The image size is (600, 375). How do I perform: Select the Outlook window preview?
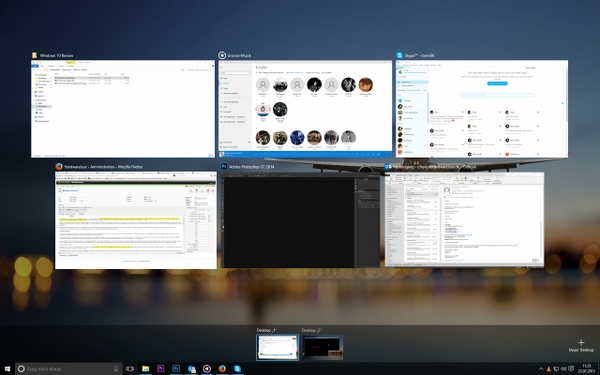[x=464, y=219]
